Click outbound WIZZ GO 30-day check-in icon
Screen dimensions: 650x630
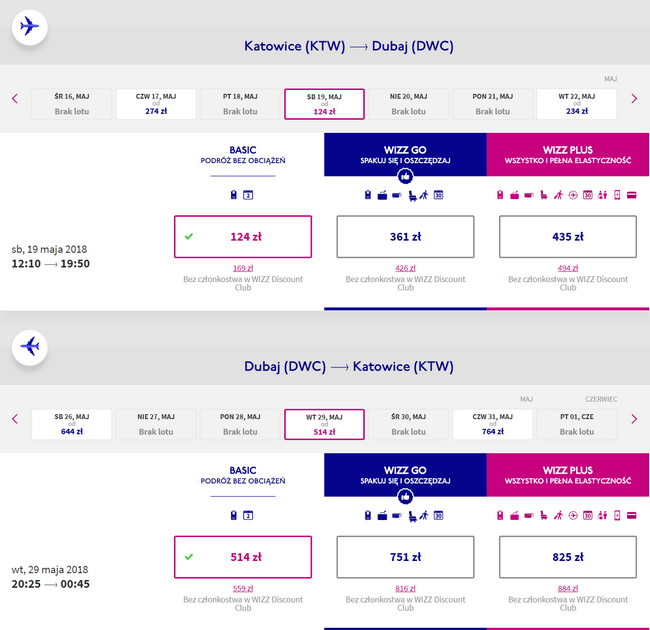pyautogui.click(x=438, y=195)
